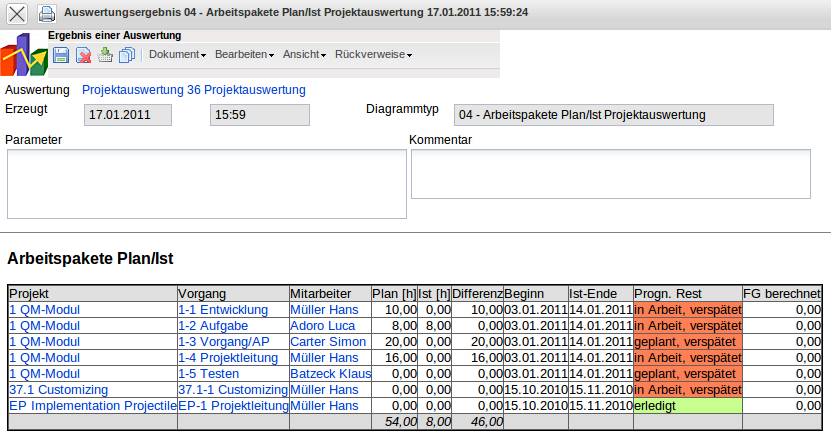The height and width of the screenshot is (439, 831).
Task: Click into the Kommentar text area
Action: (x=610, y=174)
